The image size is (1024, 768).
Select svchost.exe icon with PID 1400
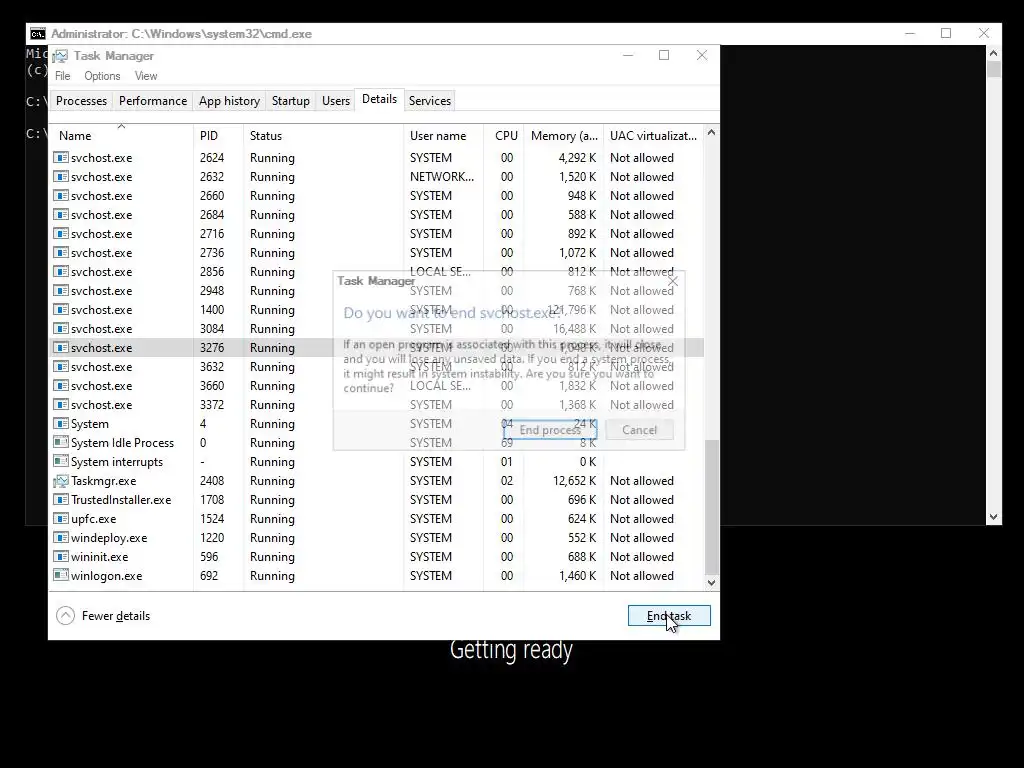(61, 309)
